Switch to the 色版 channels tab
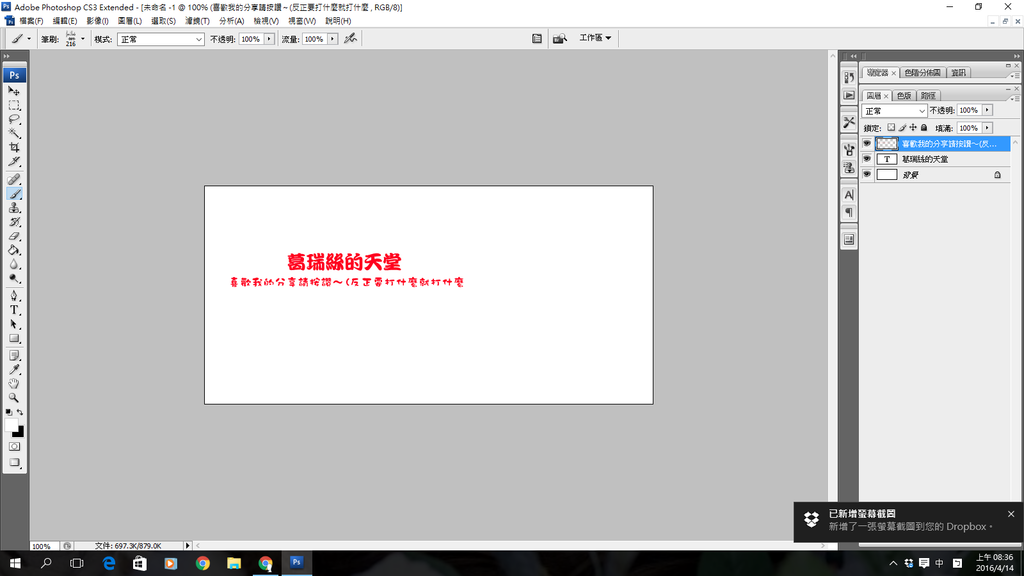 point(905,95)
